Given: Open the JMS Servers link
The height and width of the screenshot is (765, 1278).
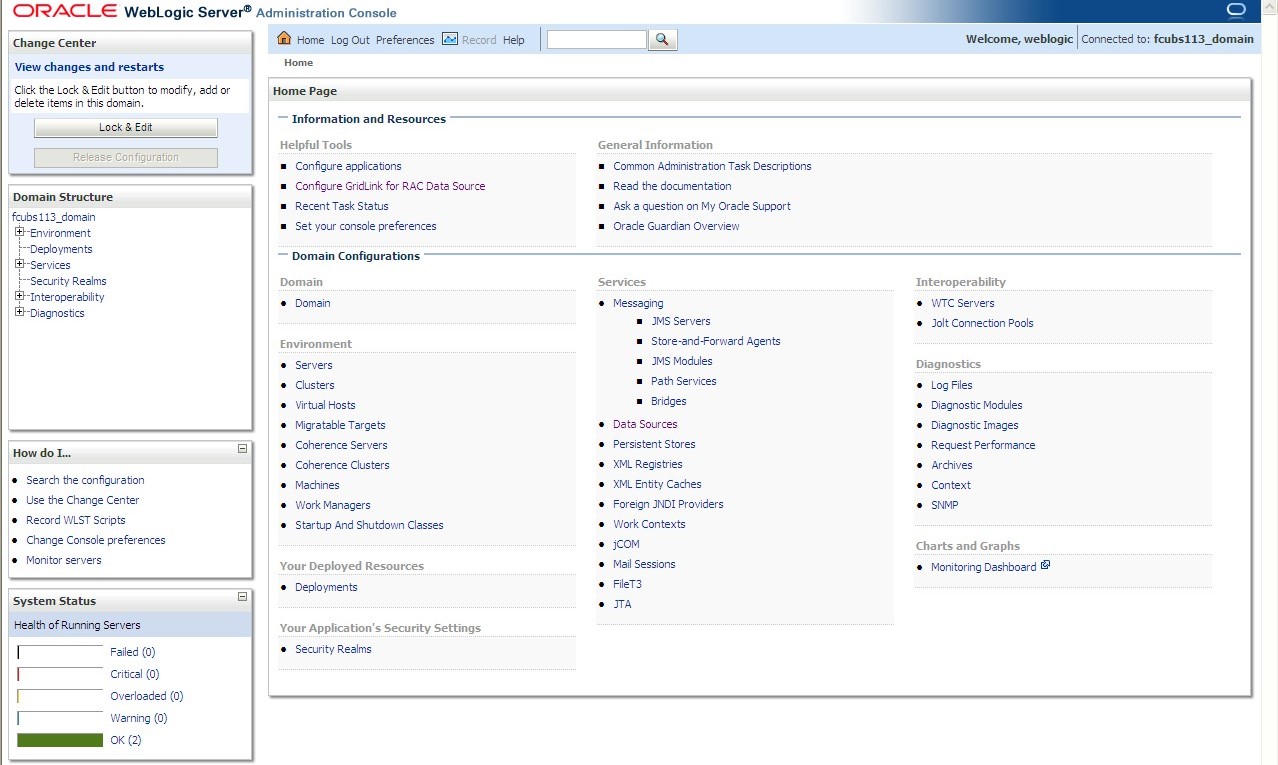Looking at the screenshot, I should 681,321.
